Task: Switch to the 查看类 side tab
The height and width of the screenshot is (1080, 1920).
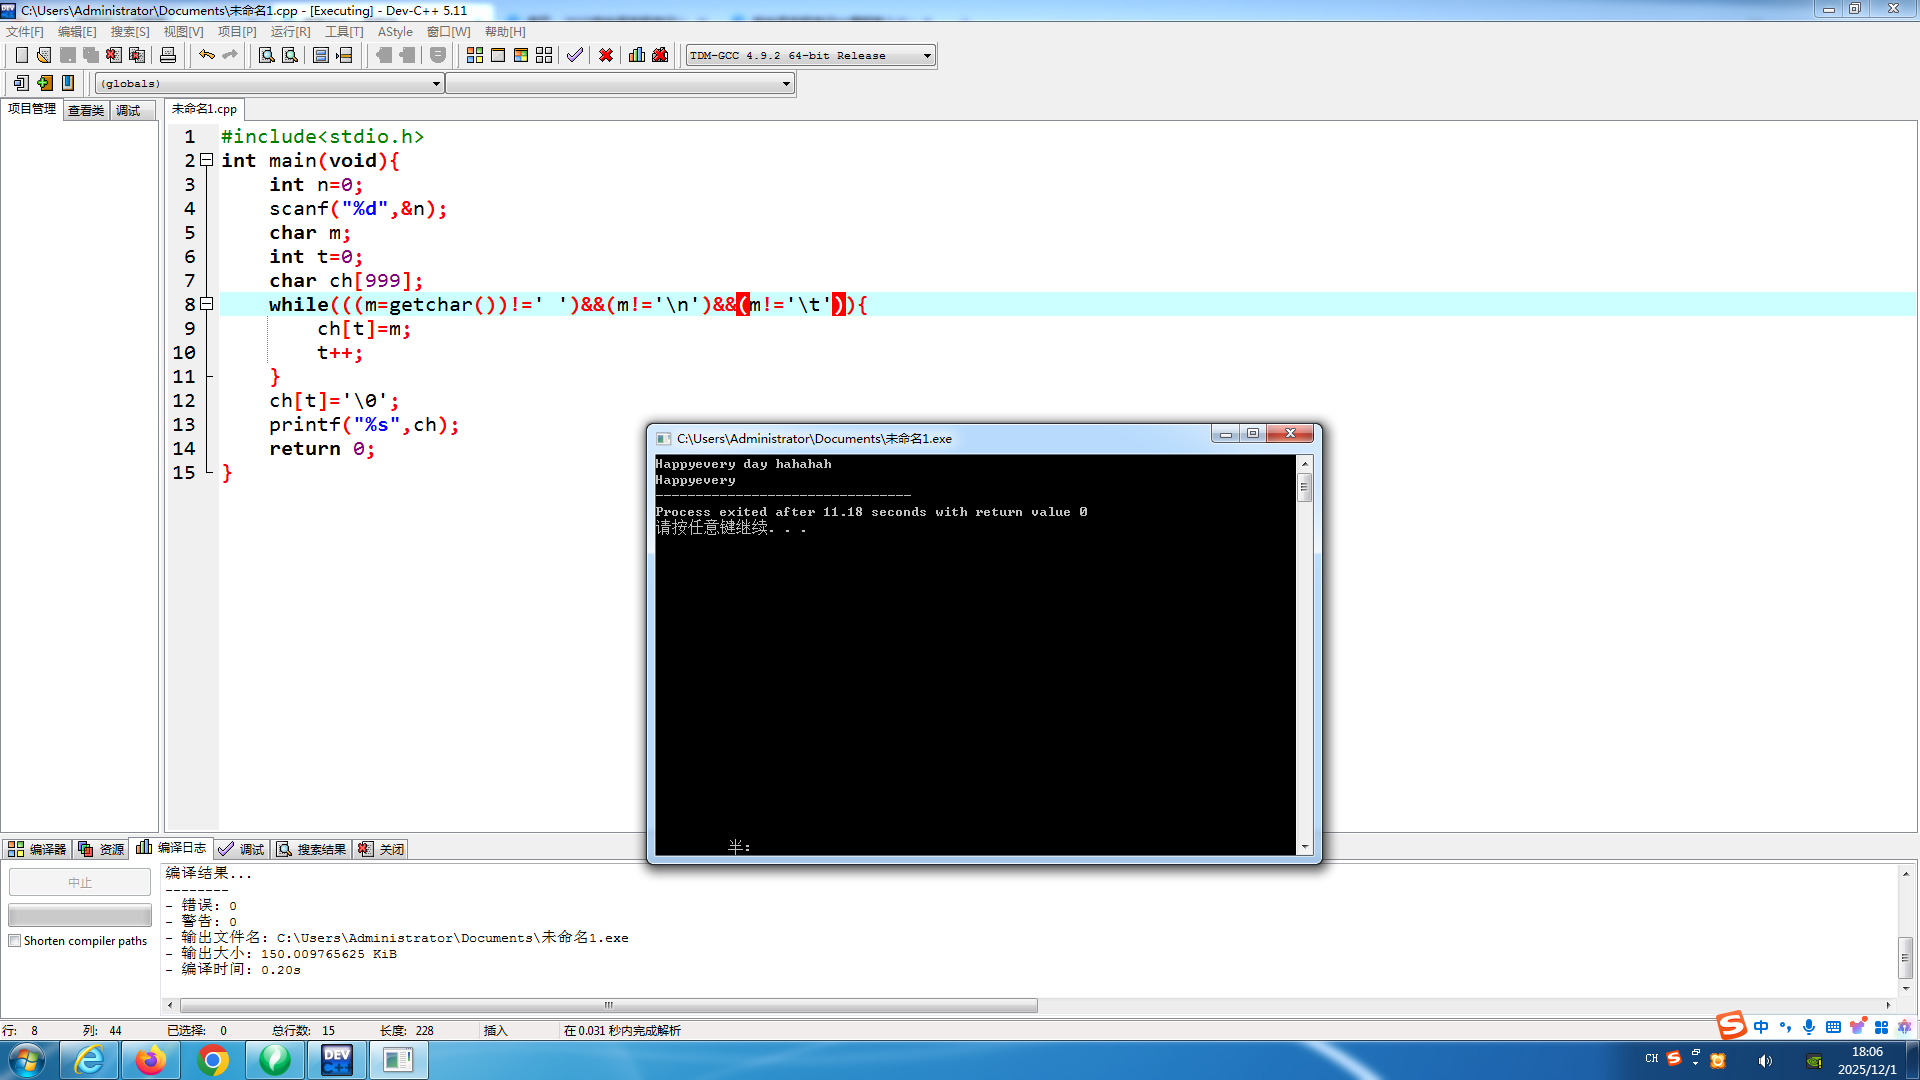Action: pos(86,110)
